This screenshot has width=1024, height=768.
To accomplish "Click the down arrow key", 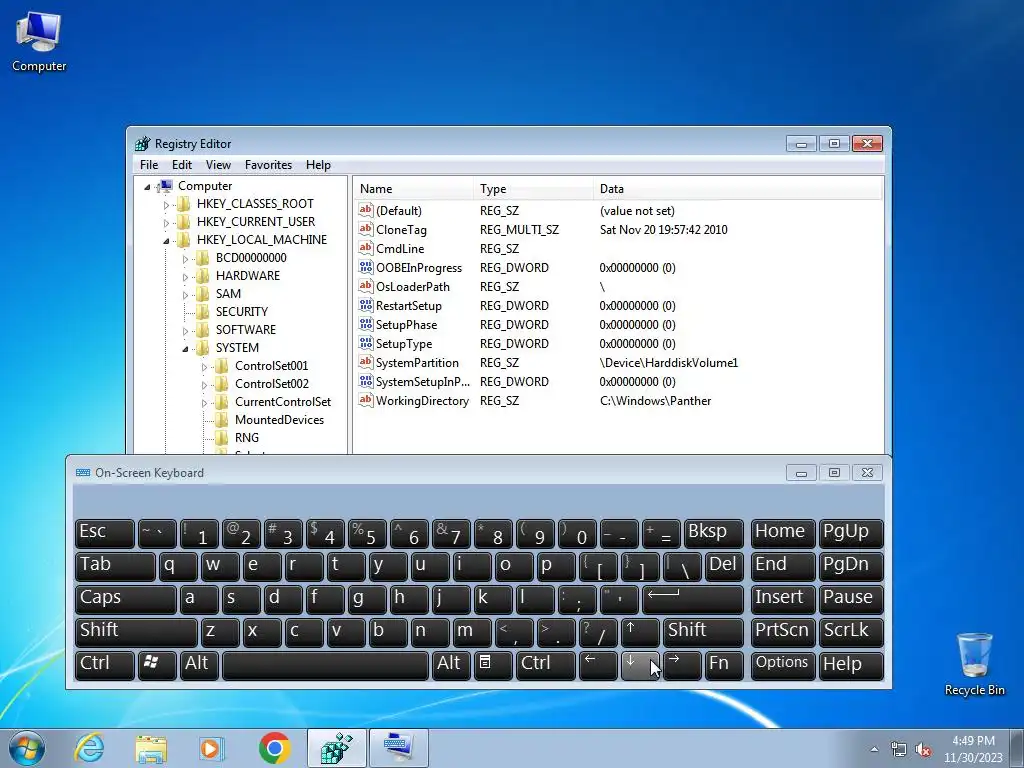I will 640,664.
